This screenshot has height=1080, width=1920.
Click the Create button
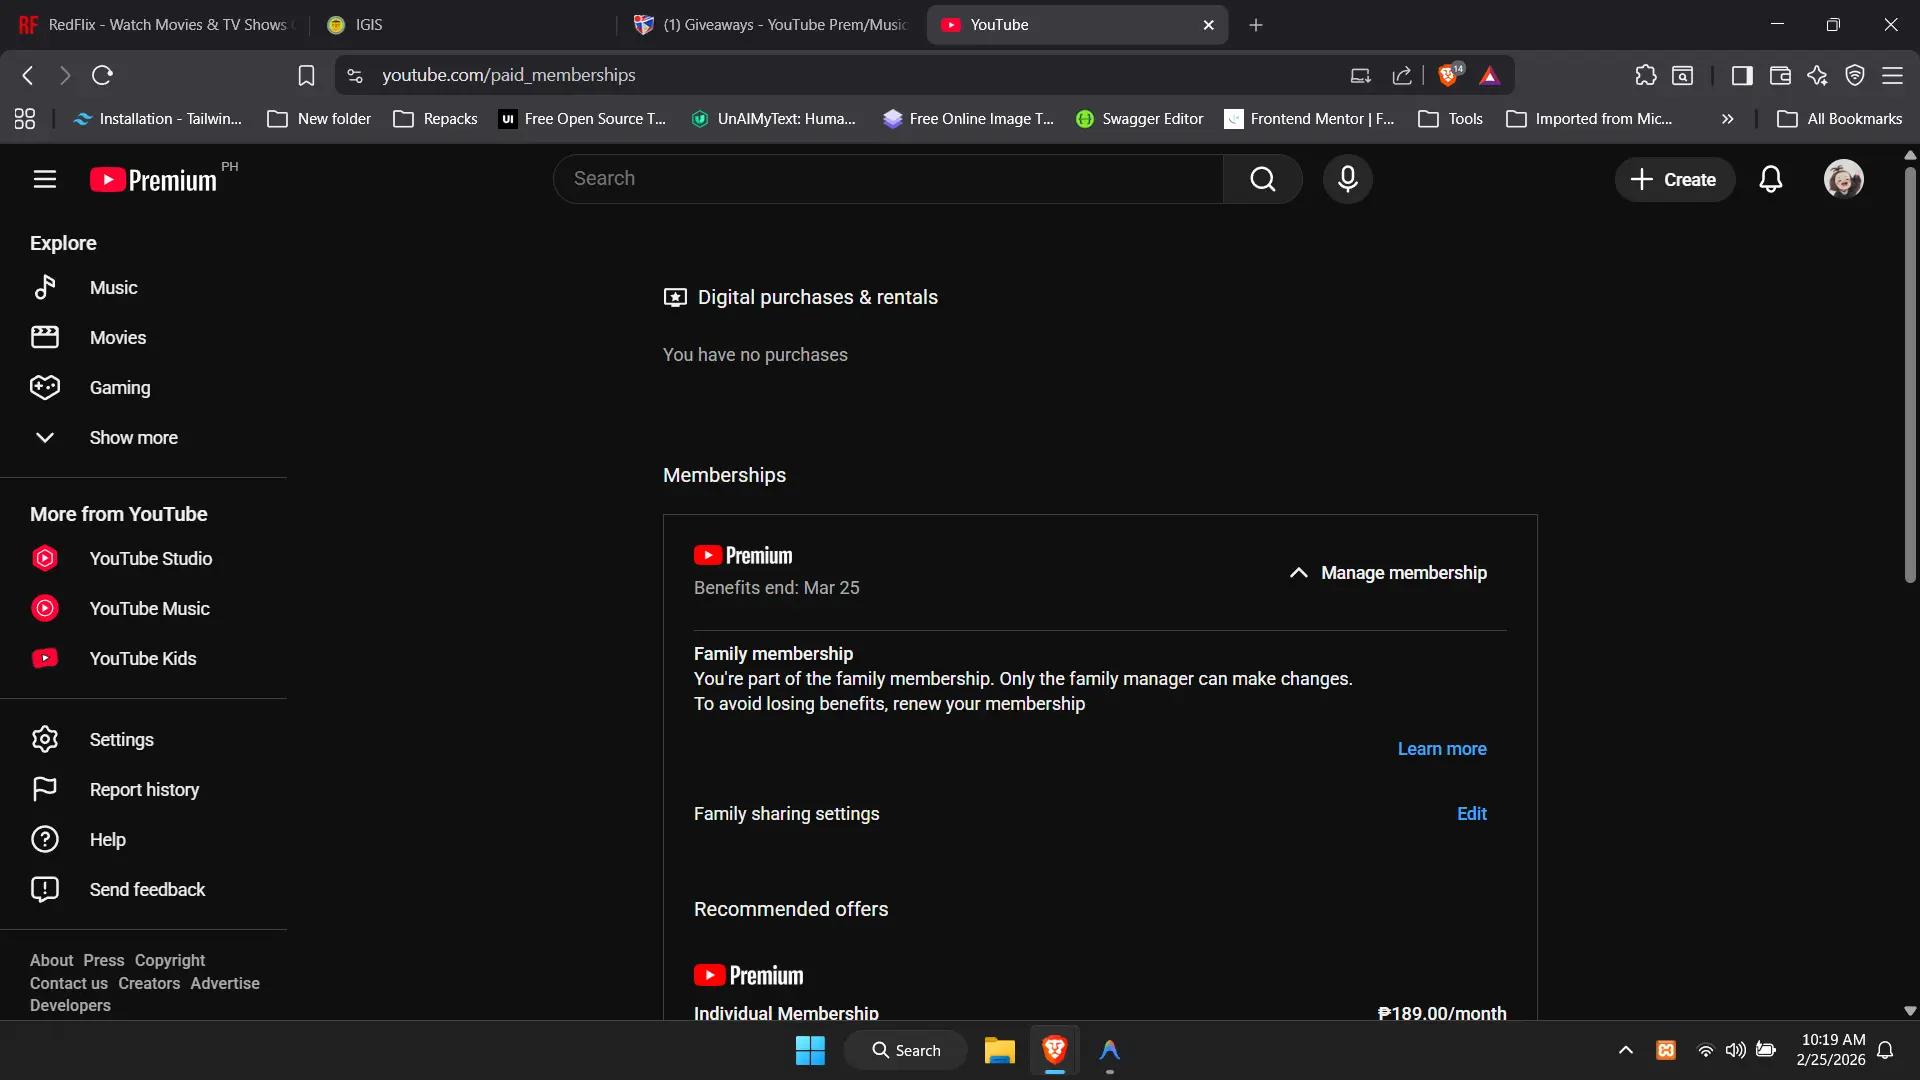(x=1674, y=180)
